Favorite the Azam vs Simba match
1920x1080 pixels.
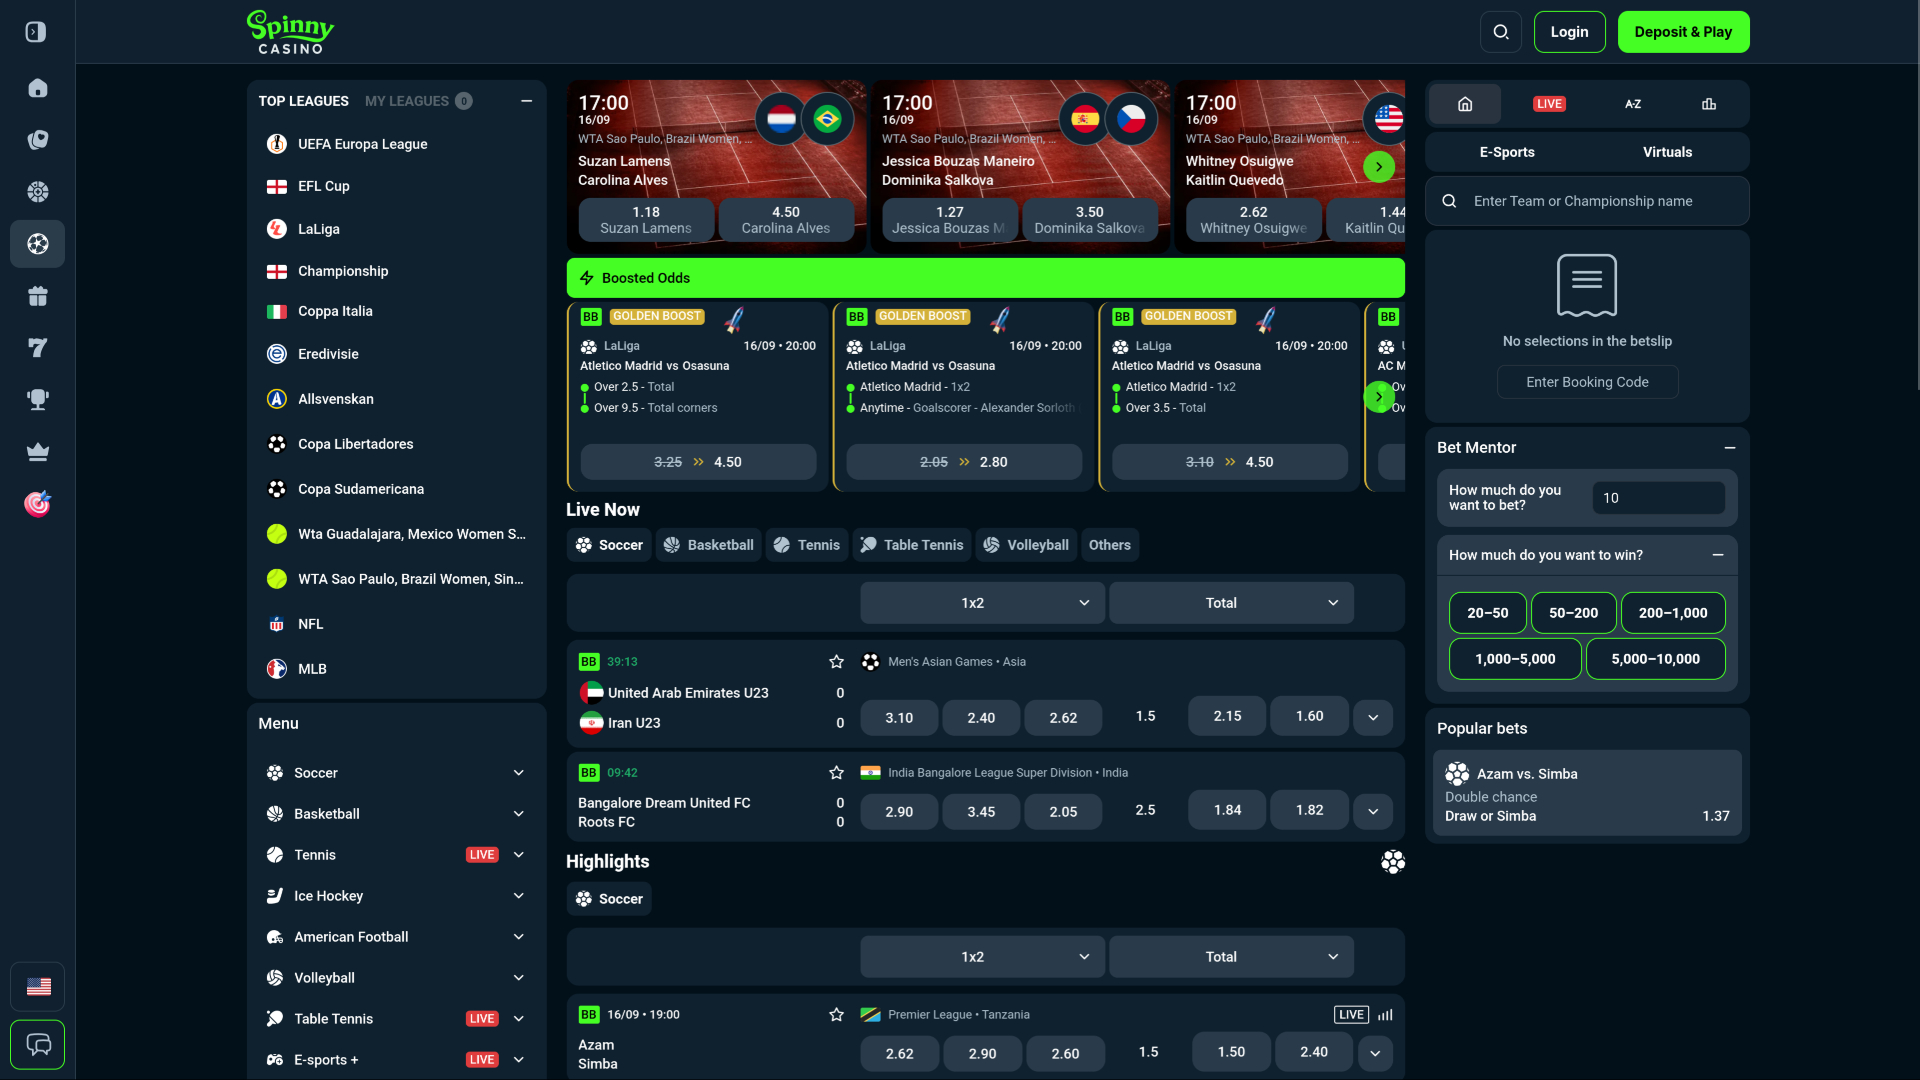tap(837, 1015)
